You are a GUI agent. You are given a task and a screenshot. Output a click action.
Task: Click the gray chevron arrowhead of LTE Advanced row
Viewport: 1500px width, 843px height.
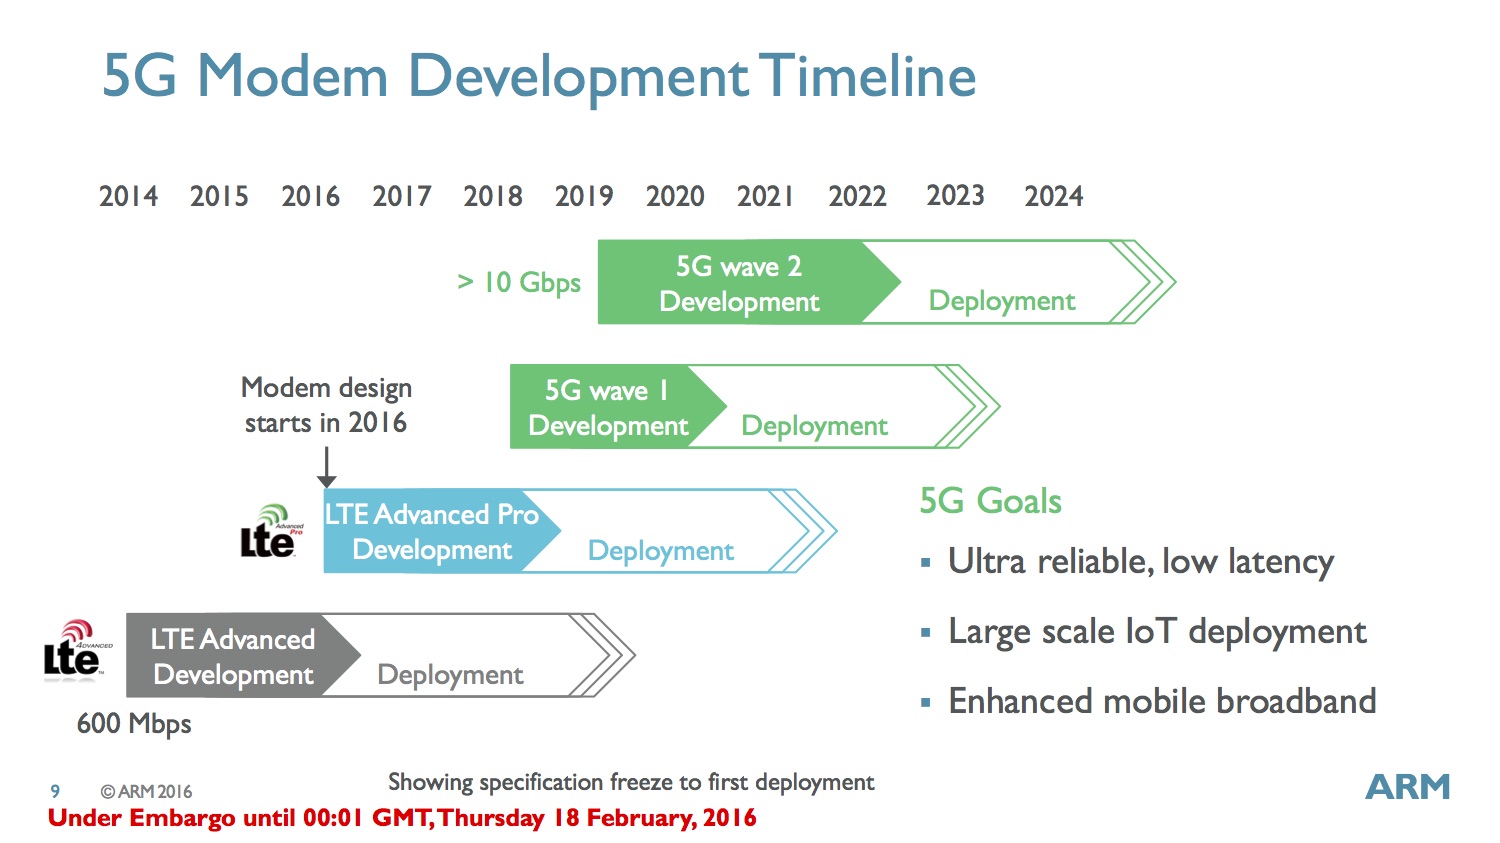click(x=602, y=656)
